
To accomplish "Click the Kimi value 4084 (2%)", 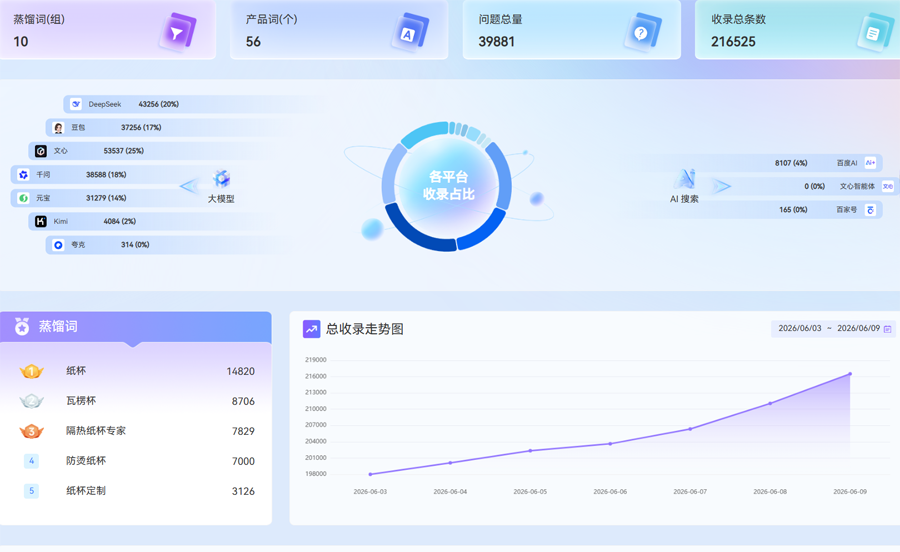I will (x=119, y=221).
